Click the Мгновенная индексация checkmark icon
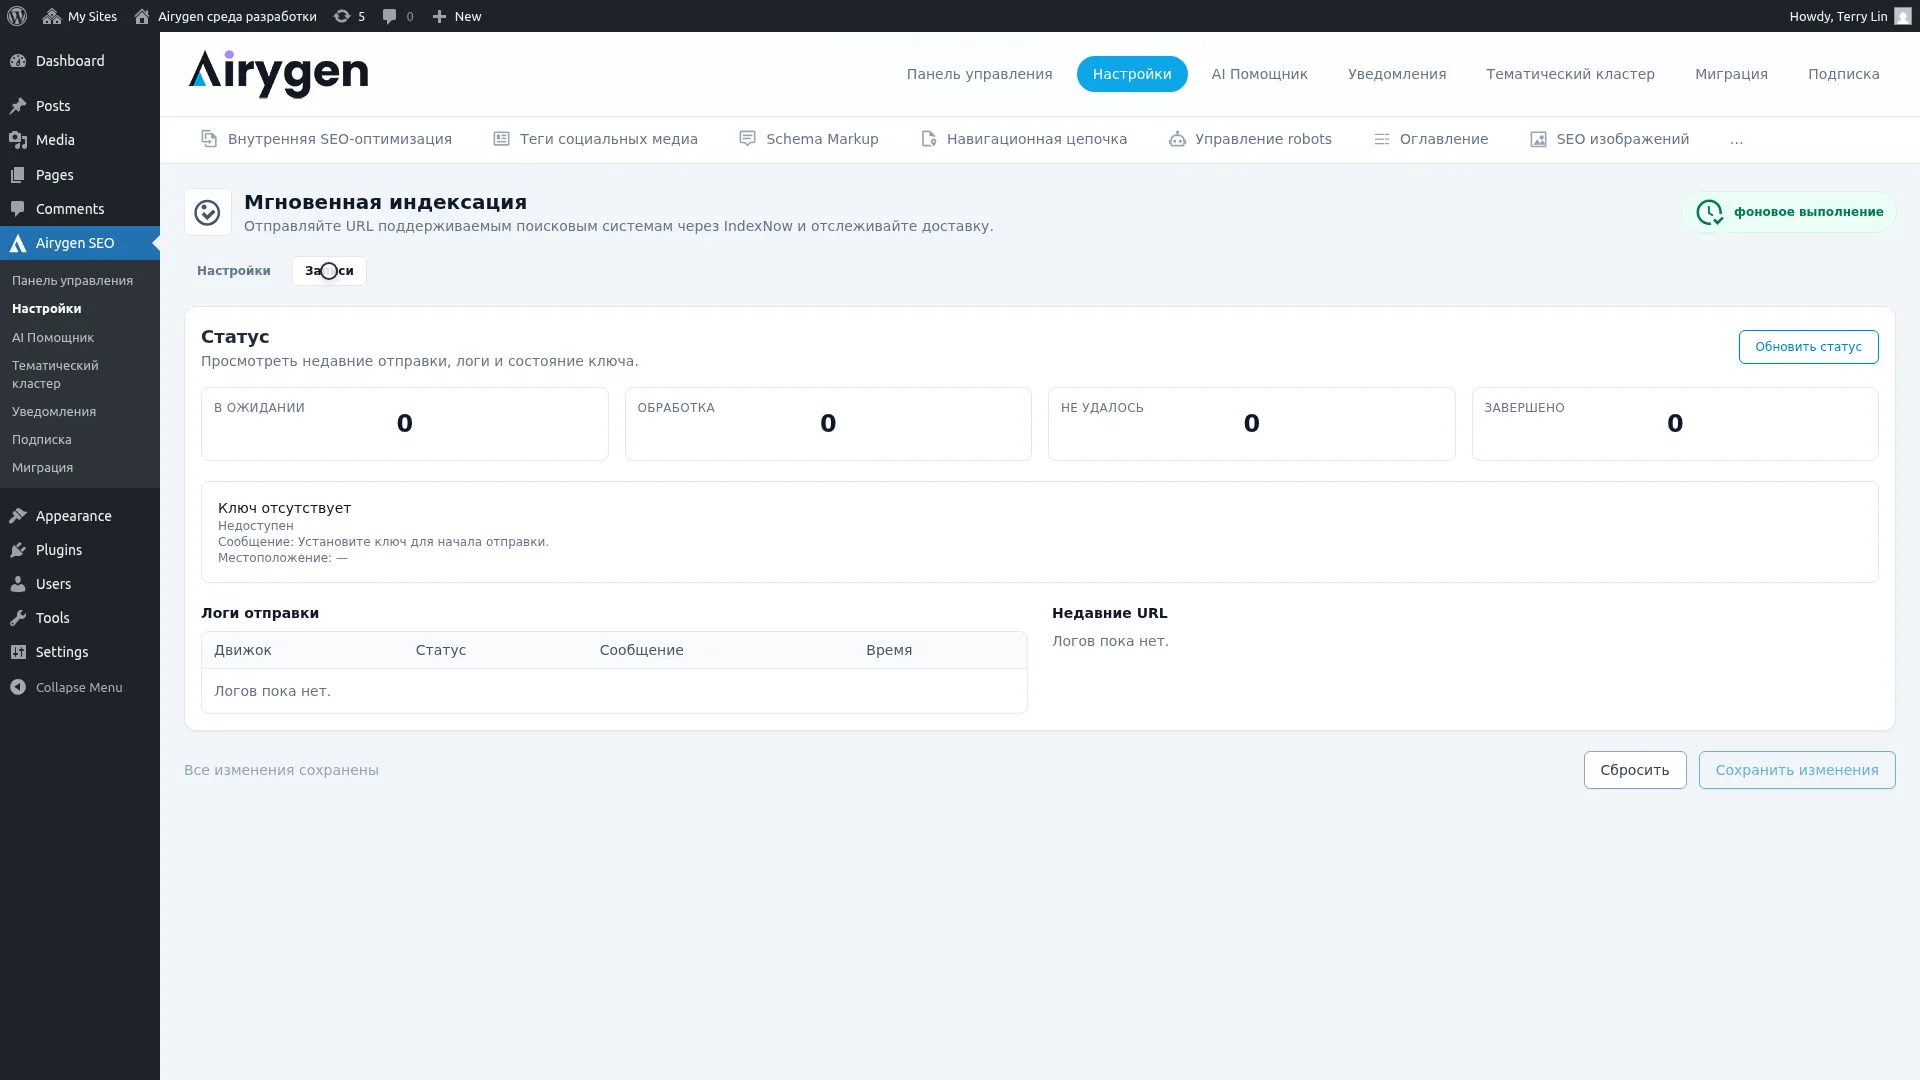Screen dimensions: 1920x1080 point(208,212)
